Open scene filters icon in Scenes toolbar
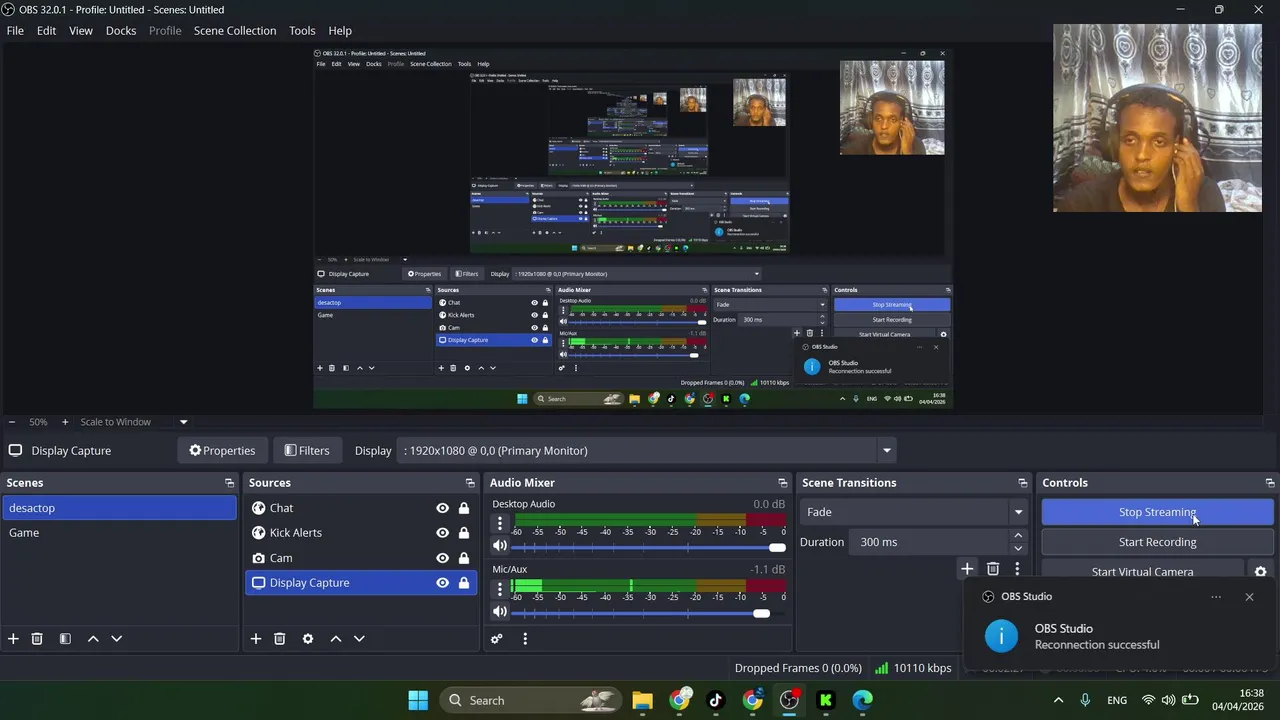 point(65,639)
